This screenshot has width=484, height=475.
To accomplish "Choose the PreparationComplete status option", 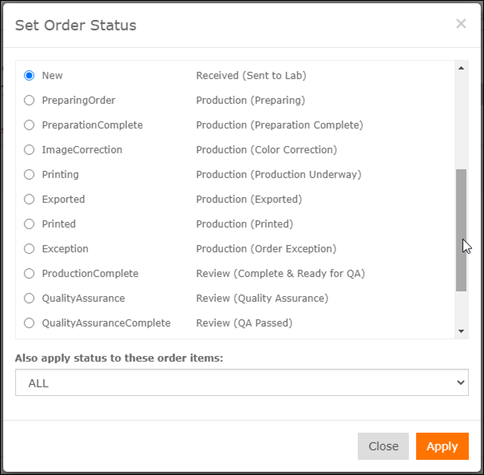I will pos(29,125).
